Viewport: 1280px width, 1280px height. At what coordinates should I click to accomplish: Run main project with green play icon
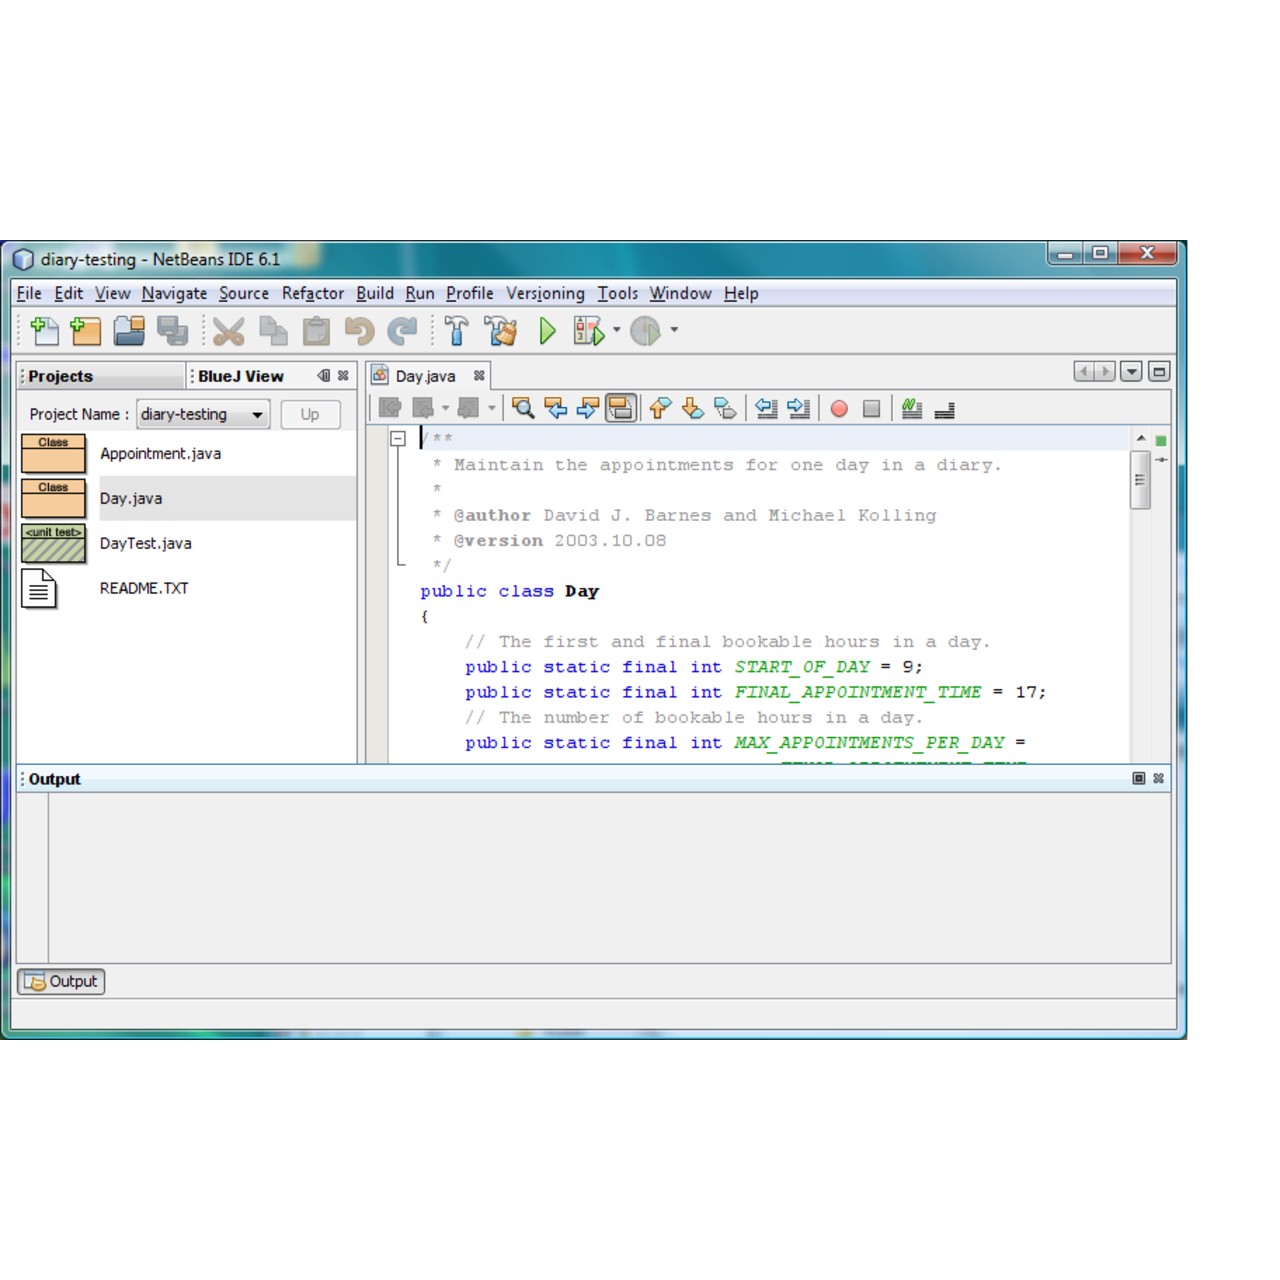tap(547, 331)
